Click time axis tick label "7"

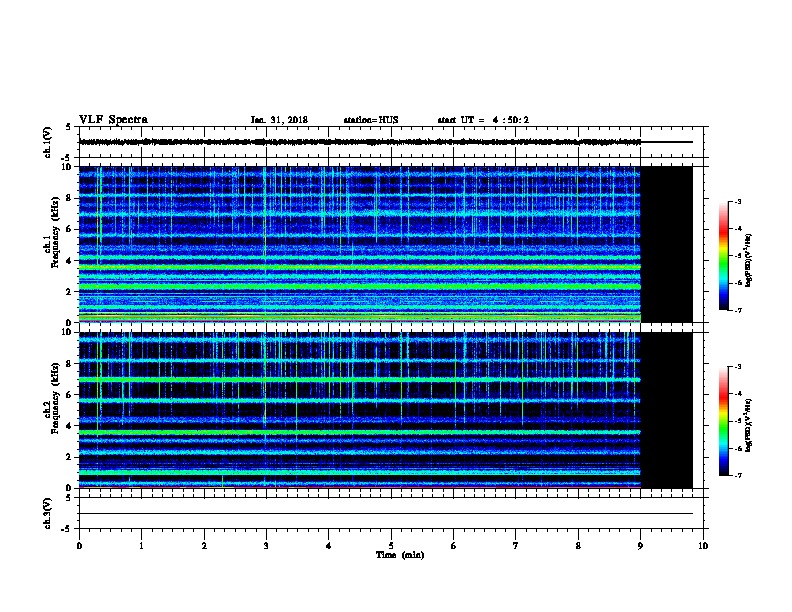coord(516,546)
